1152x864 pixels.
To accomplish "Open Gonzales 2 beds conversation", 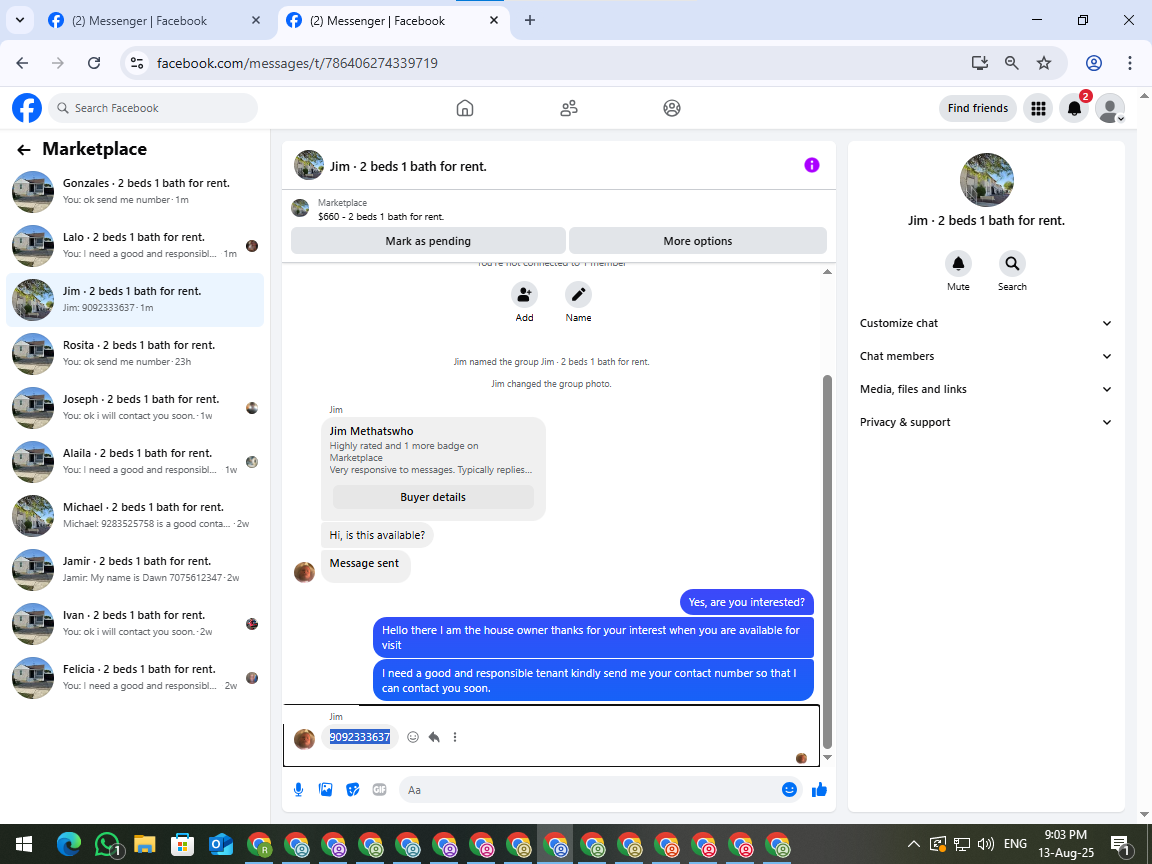I will pos(135,192).
